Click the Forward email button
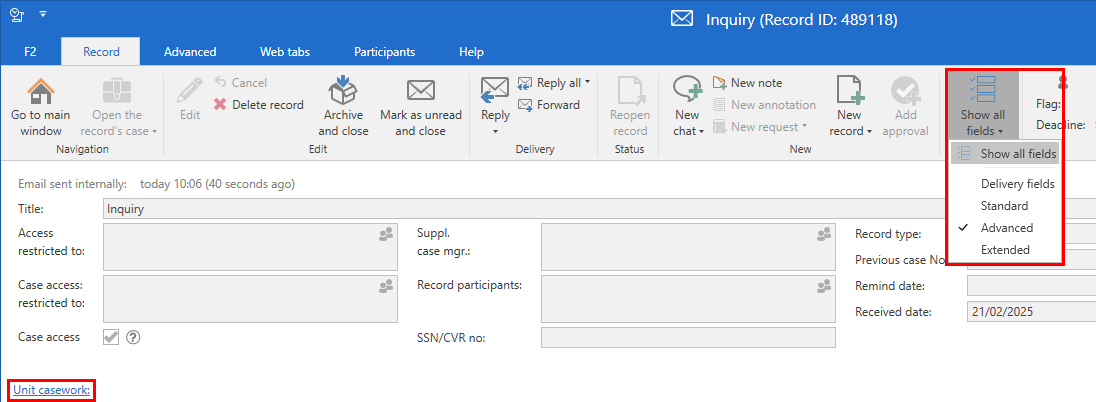 coord(549,105)
